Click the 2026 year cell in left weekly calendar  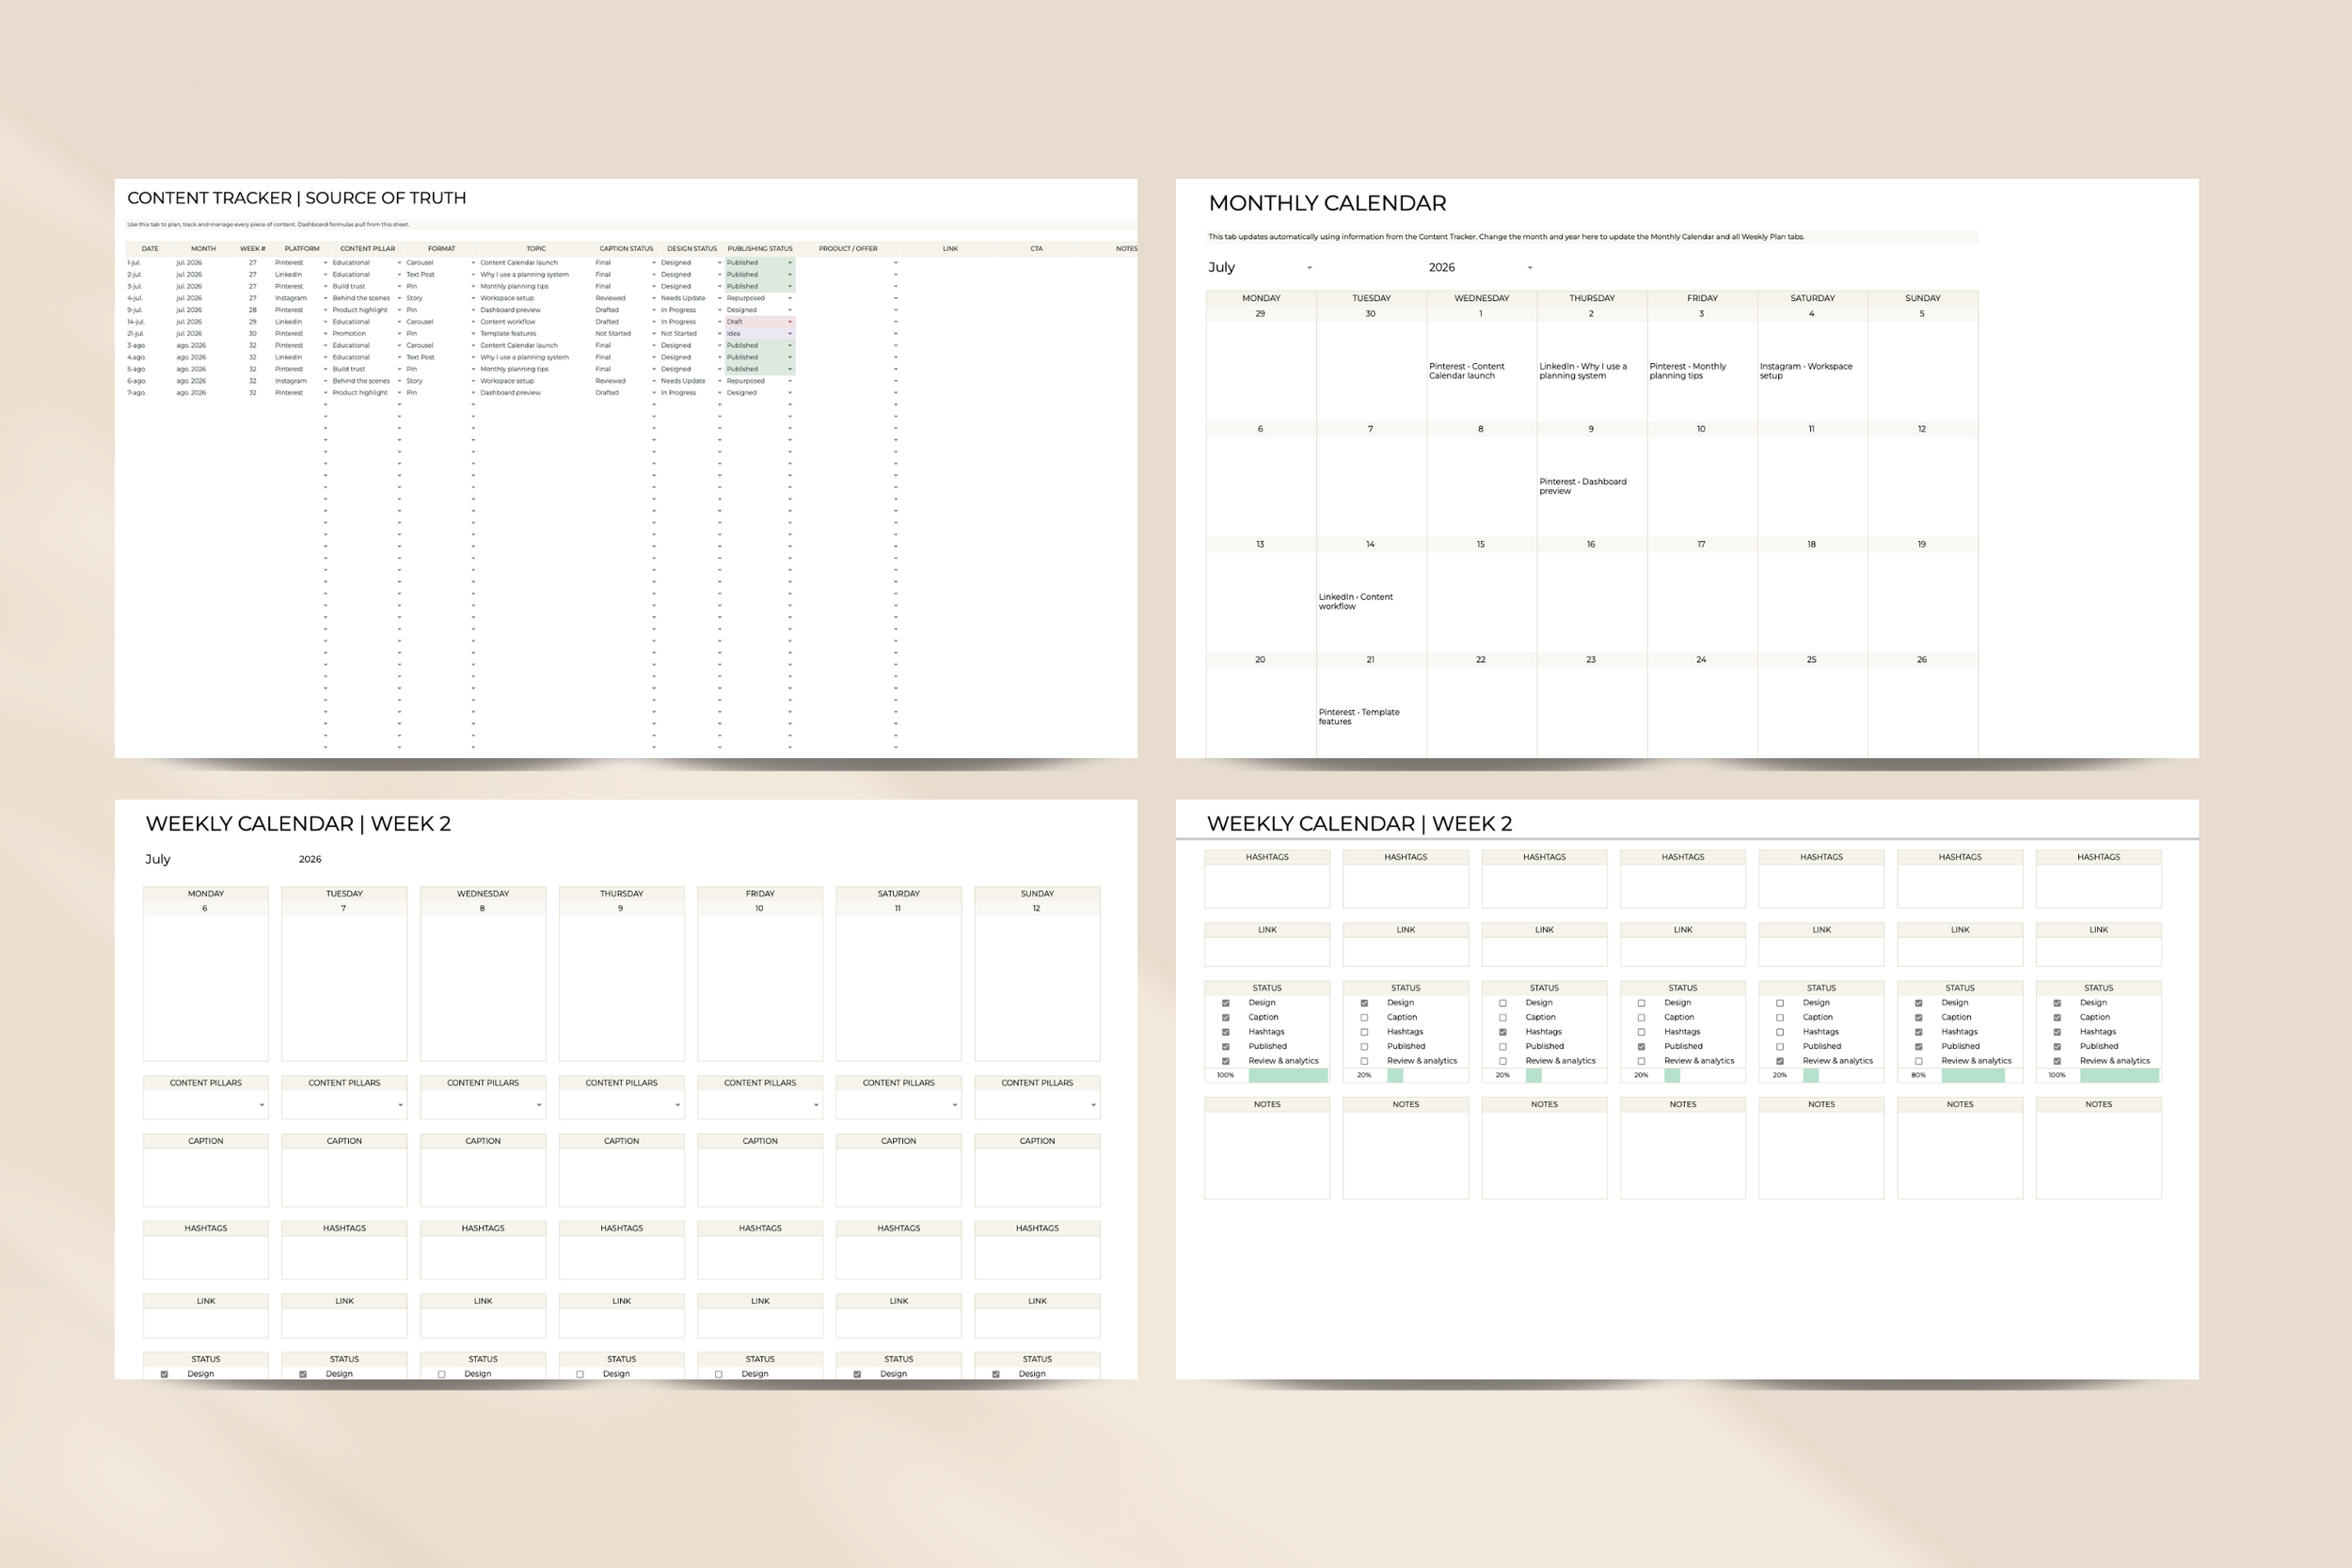point(310,859)
